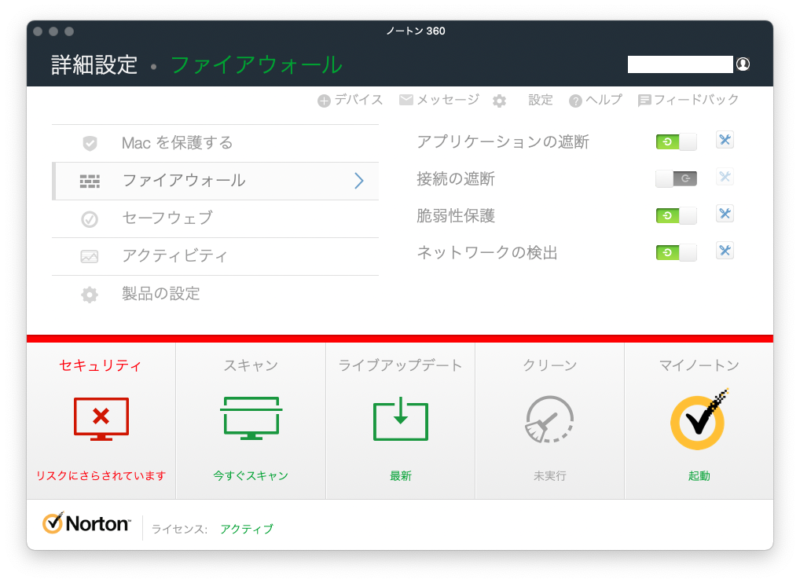Click 今すぐスキャン to start a scan
Screen dimensions: 800x583
pyautogui.click(x=249, y=476)
